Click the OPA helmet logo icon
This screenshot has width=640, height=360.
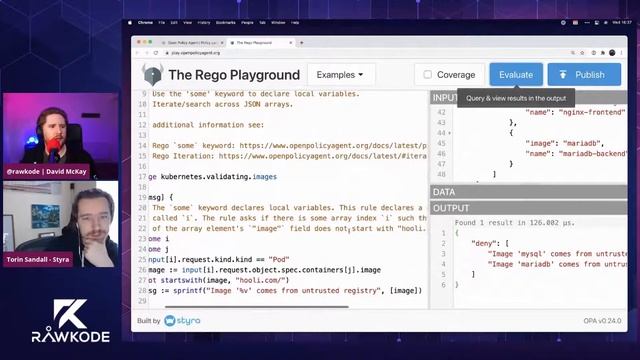point(153,74)
